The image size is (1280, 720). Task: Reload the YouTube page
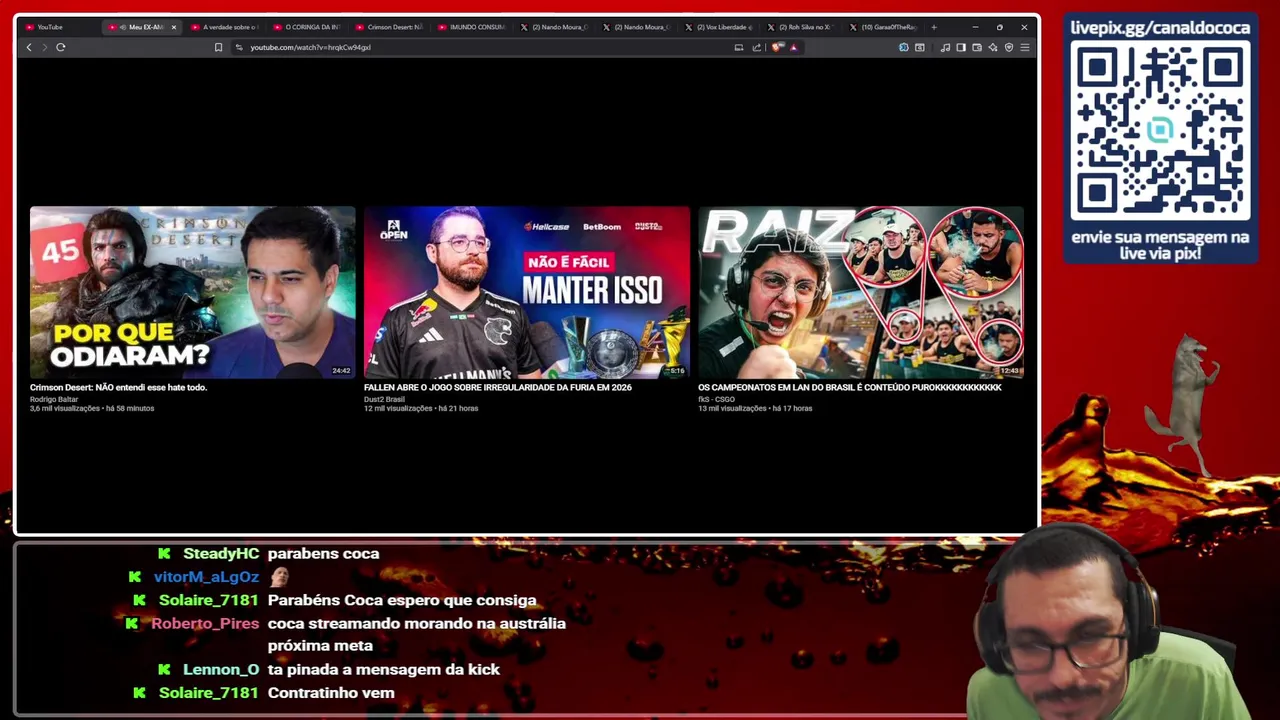click(x=61, y=47)
